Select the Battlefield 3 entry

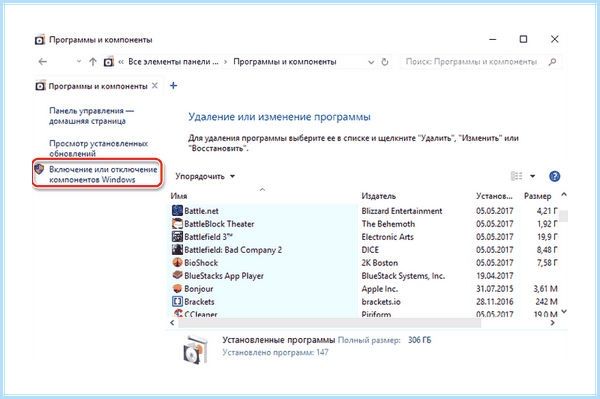209,237
